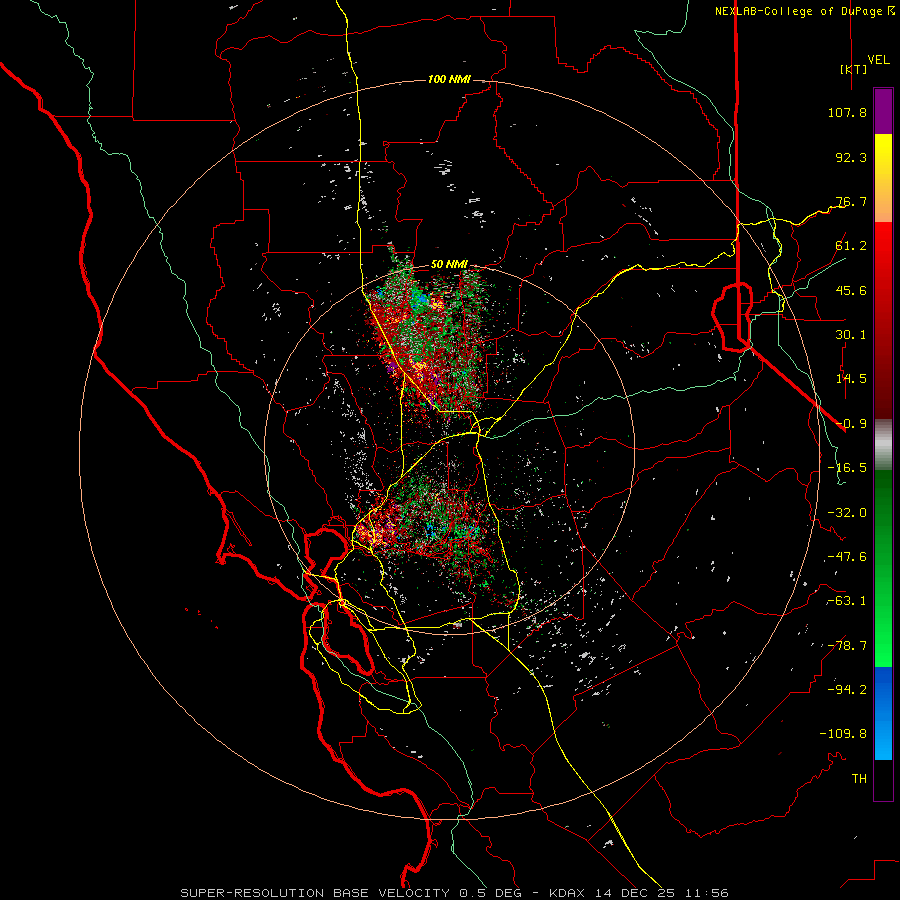Screen dimensions: 900x900
Task: Click the -109.8 legend value
Action: [843, 734]
